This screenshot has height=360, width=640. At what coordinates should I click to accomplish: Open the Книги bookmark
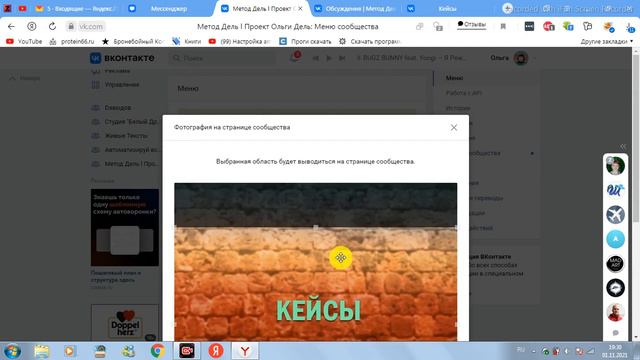[x=187, y=42]
